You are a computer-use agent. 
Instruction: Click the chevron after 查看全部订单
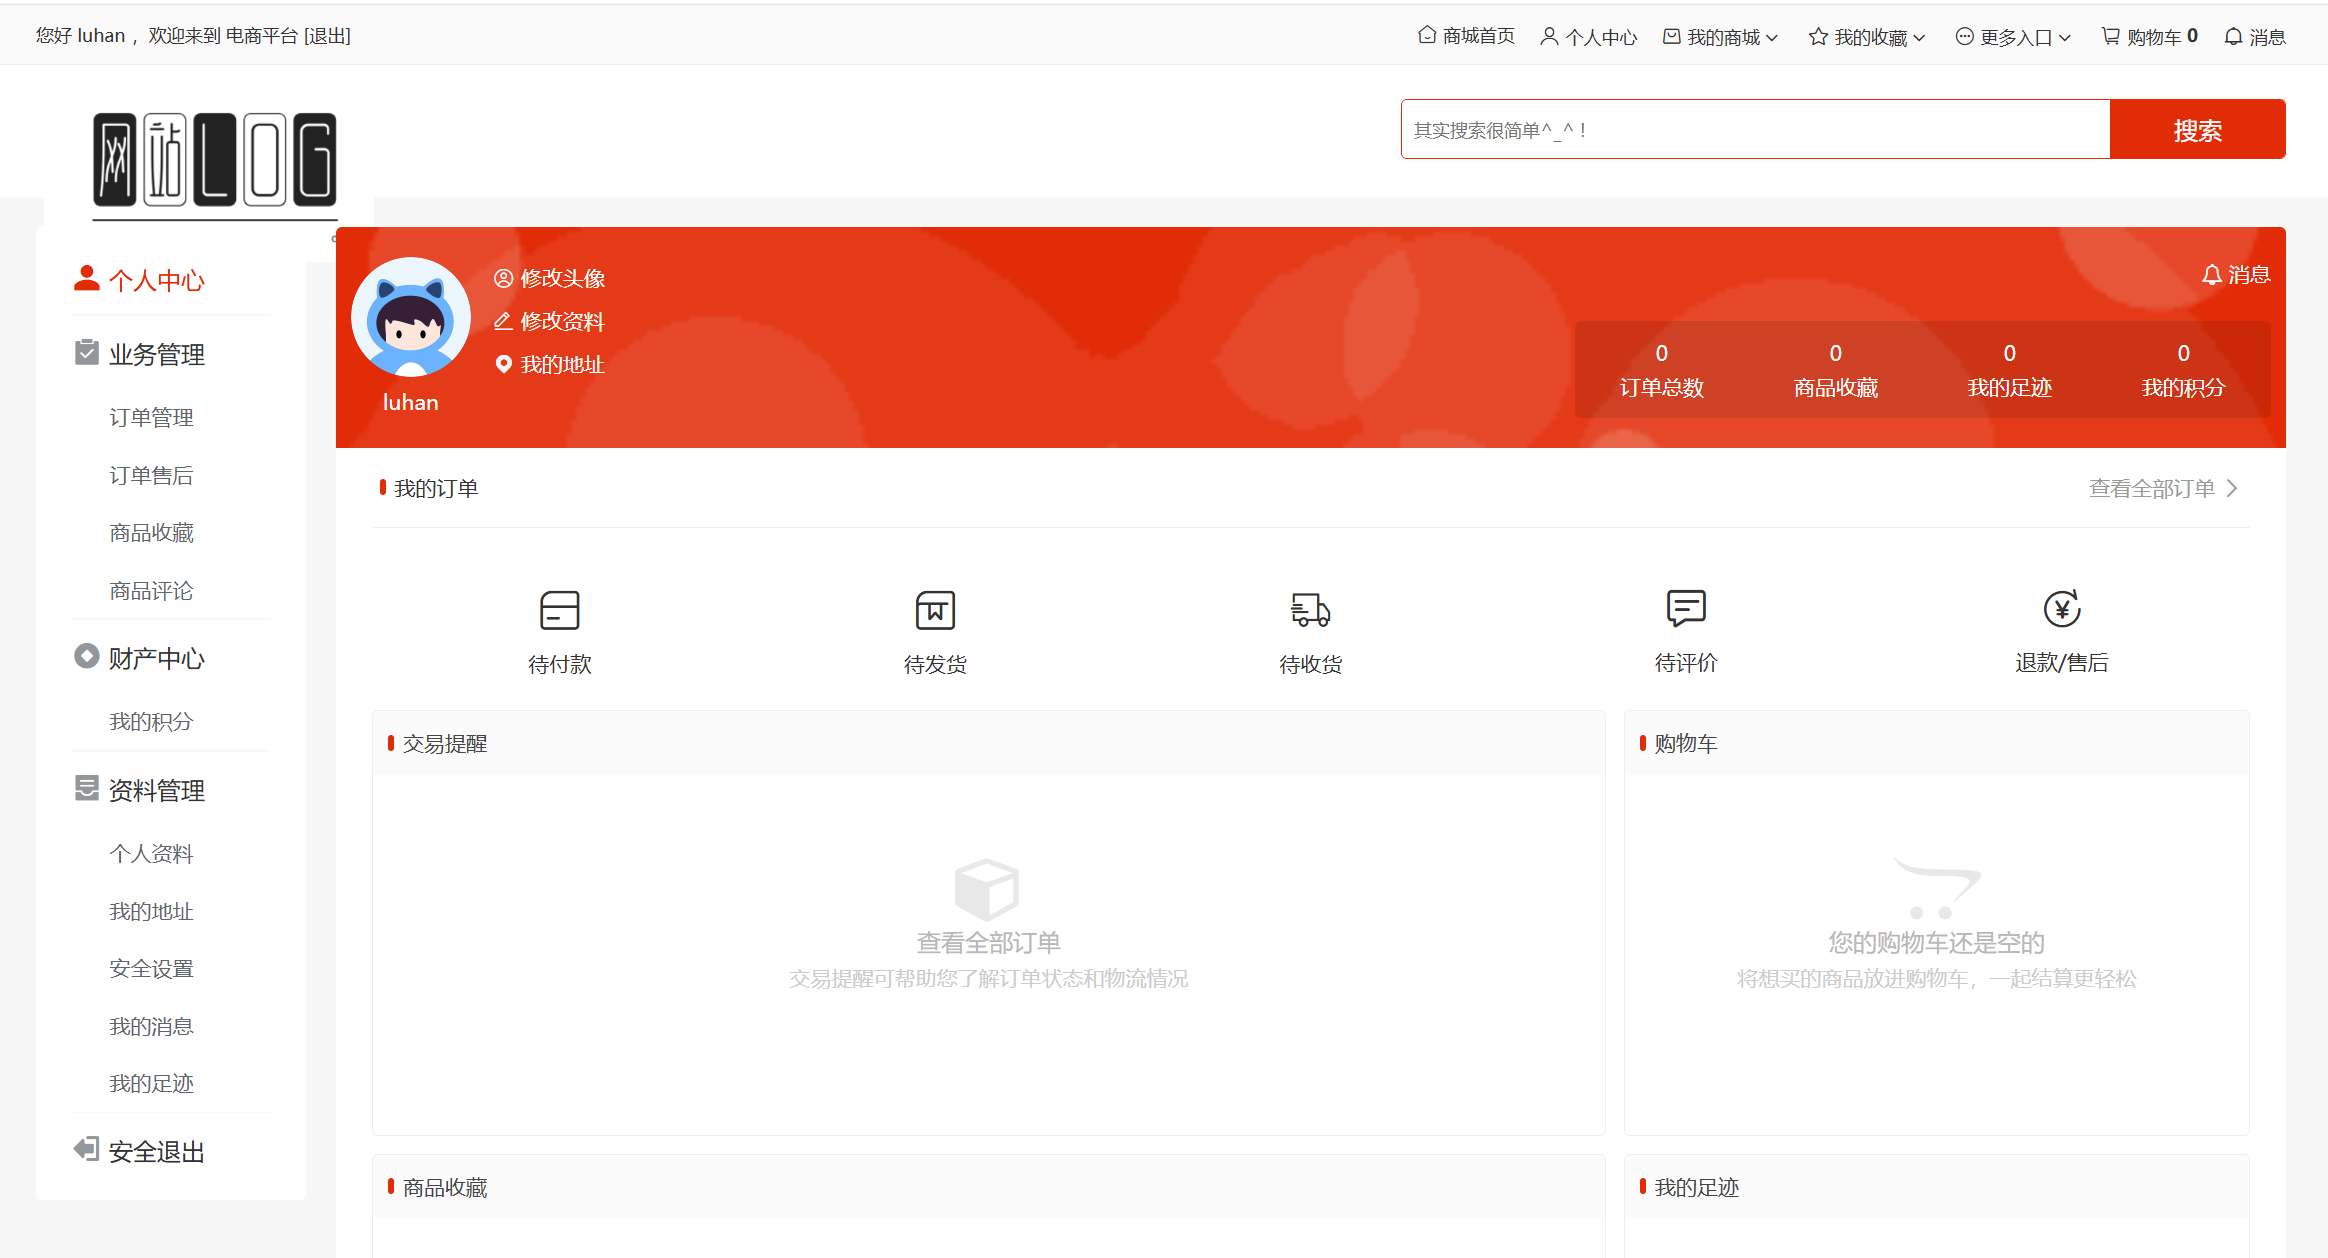(x=2232, y=488)
